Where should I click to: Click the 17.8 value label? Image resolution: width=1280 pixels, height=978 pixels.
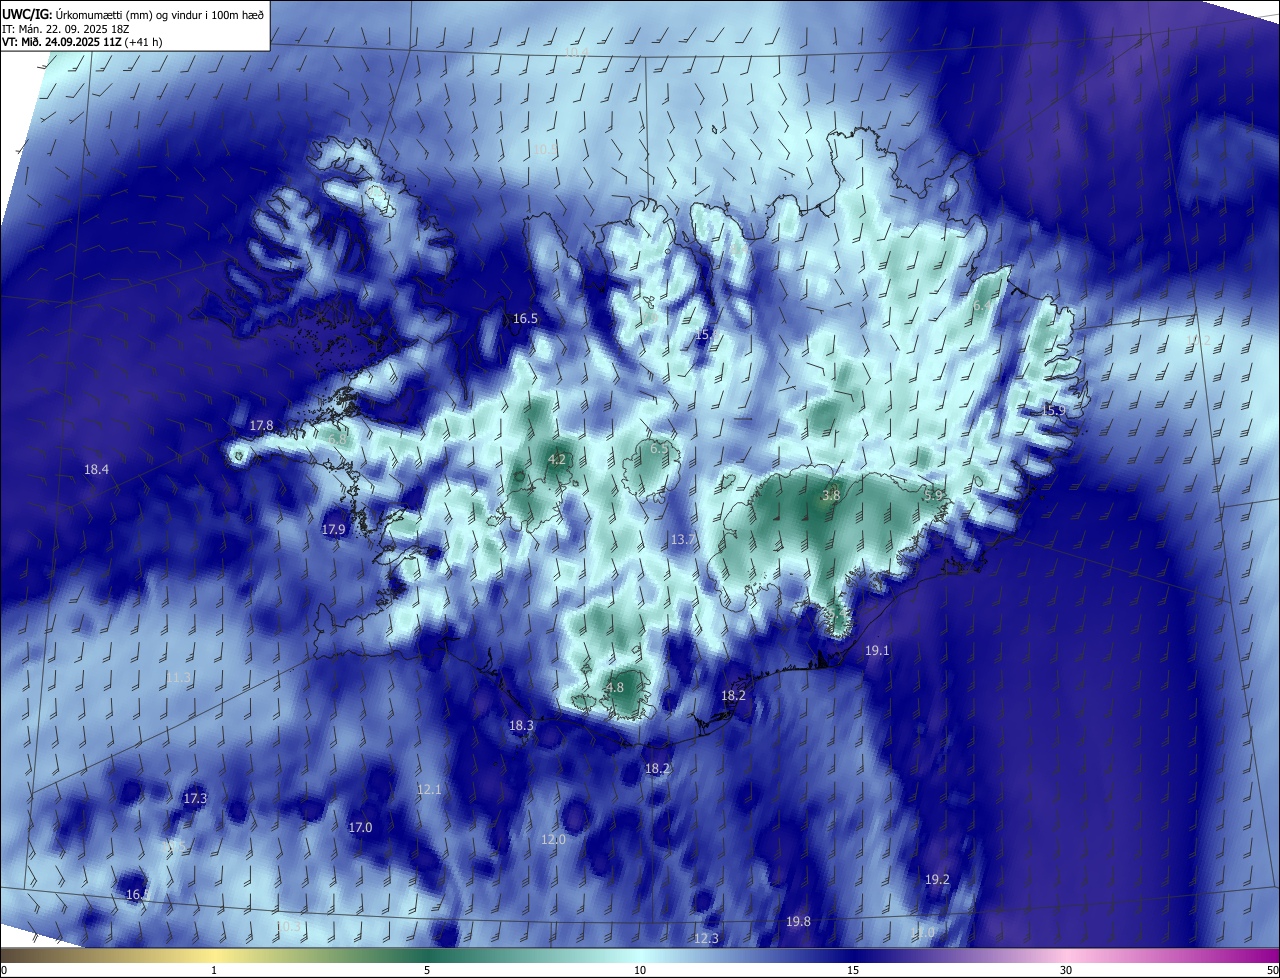click(x=261, y=425)
